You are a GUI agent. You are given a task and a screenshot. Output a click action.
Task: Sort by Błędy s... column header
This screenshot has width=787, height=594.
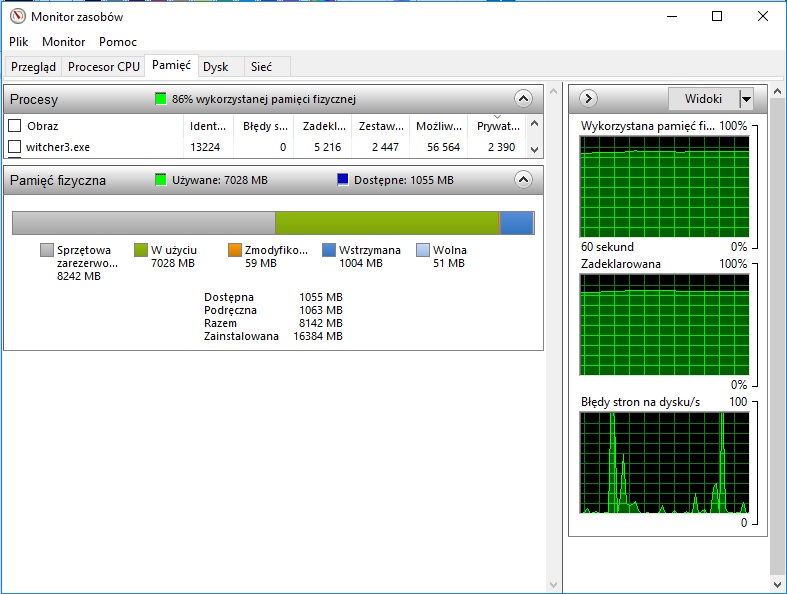coord(265,126)
